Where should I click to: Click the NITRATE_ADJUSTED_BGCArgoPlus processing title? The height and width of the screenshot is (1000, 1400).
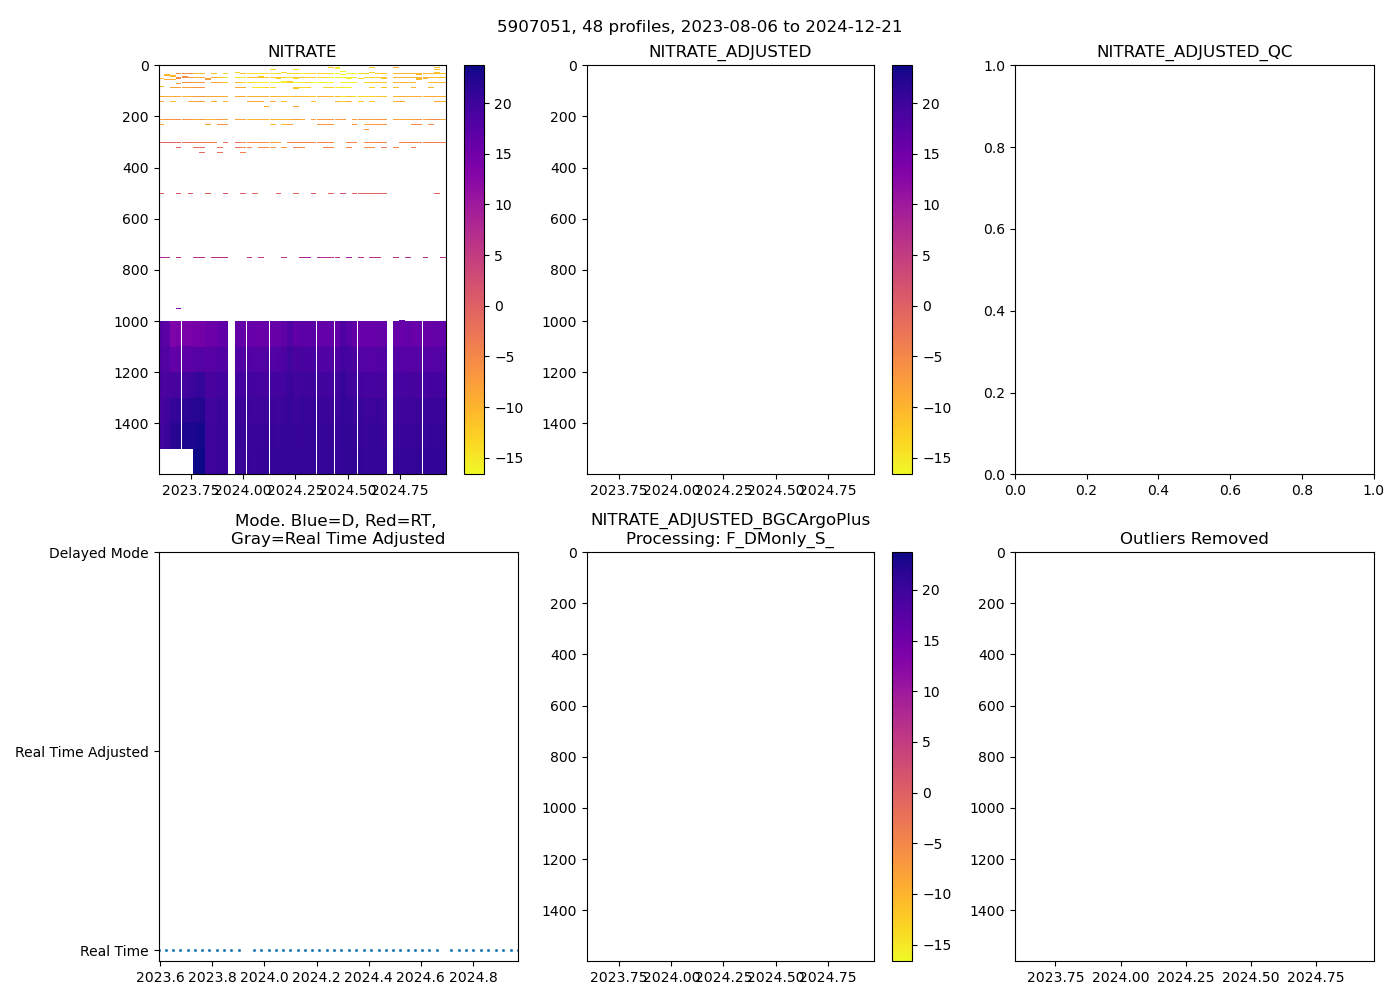pyautogui.click(x=729, y=529)
